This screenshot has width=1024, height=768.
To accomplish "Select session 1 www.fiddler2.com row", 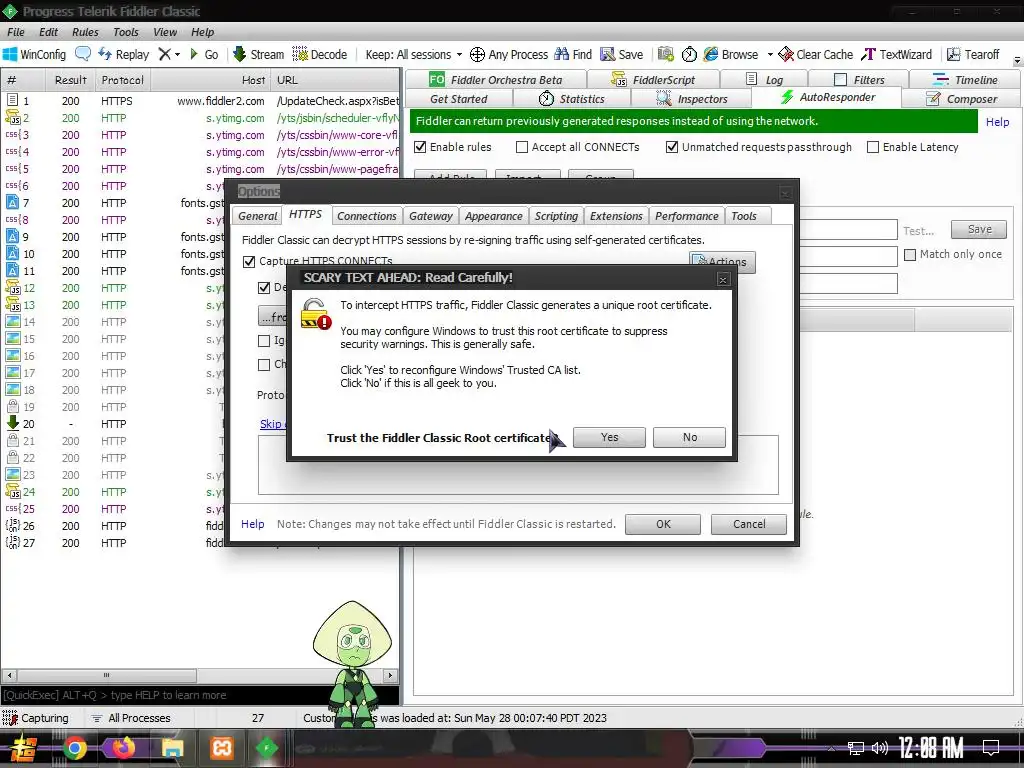I will pyautogui.click(x=200, y=101).
